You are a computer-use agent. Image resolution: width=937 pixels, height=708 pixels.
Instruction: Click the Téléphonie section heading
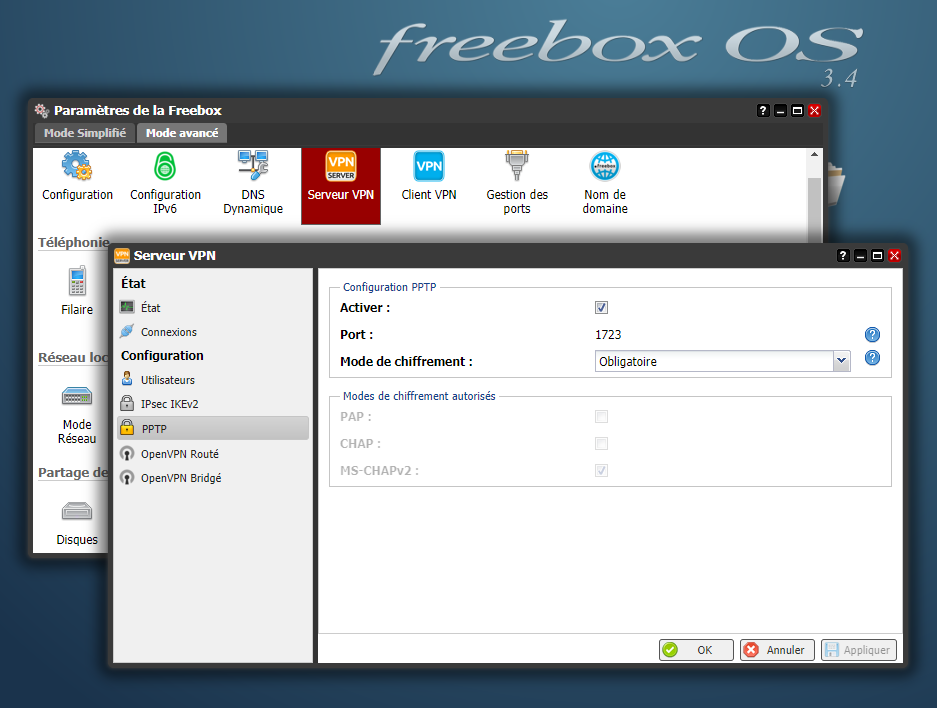point(74,242)
